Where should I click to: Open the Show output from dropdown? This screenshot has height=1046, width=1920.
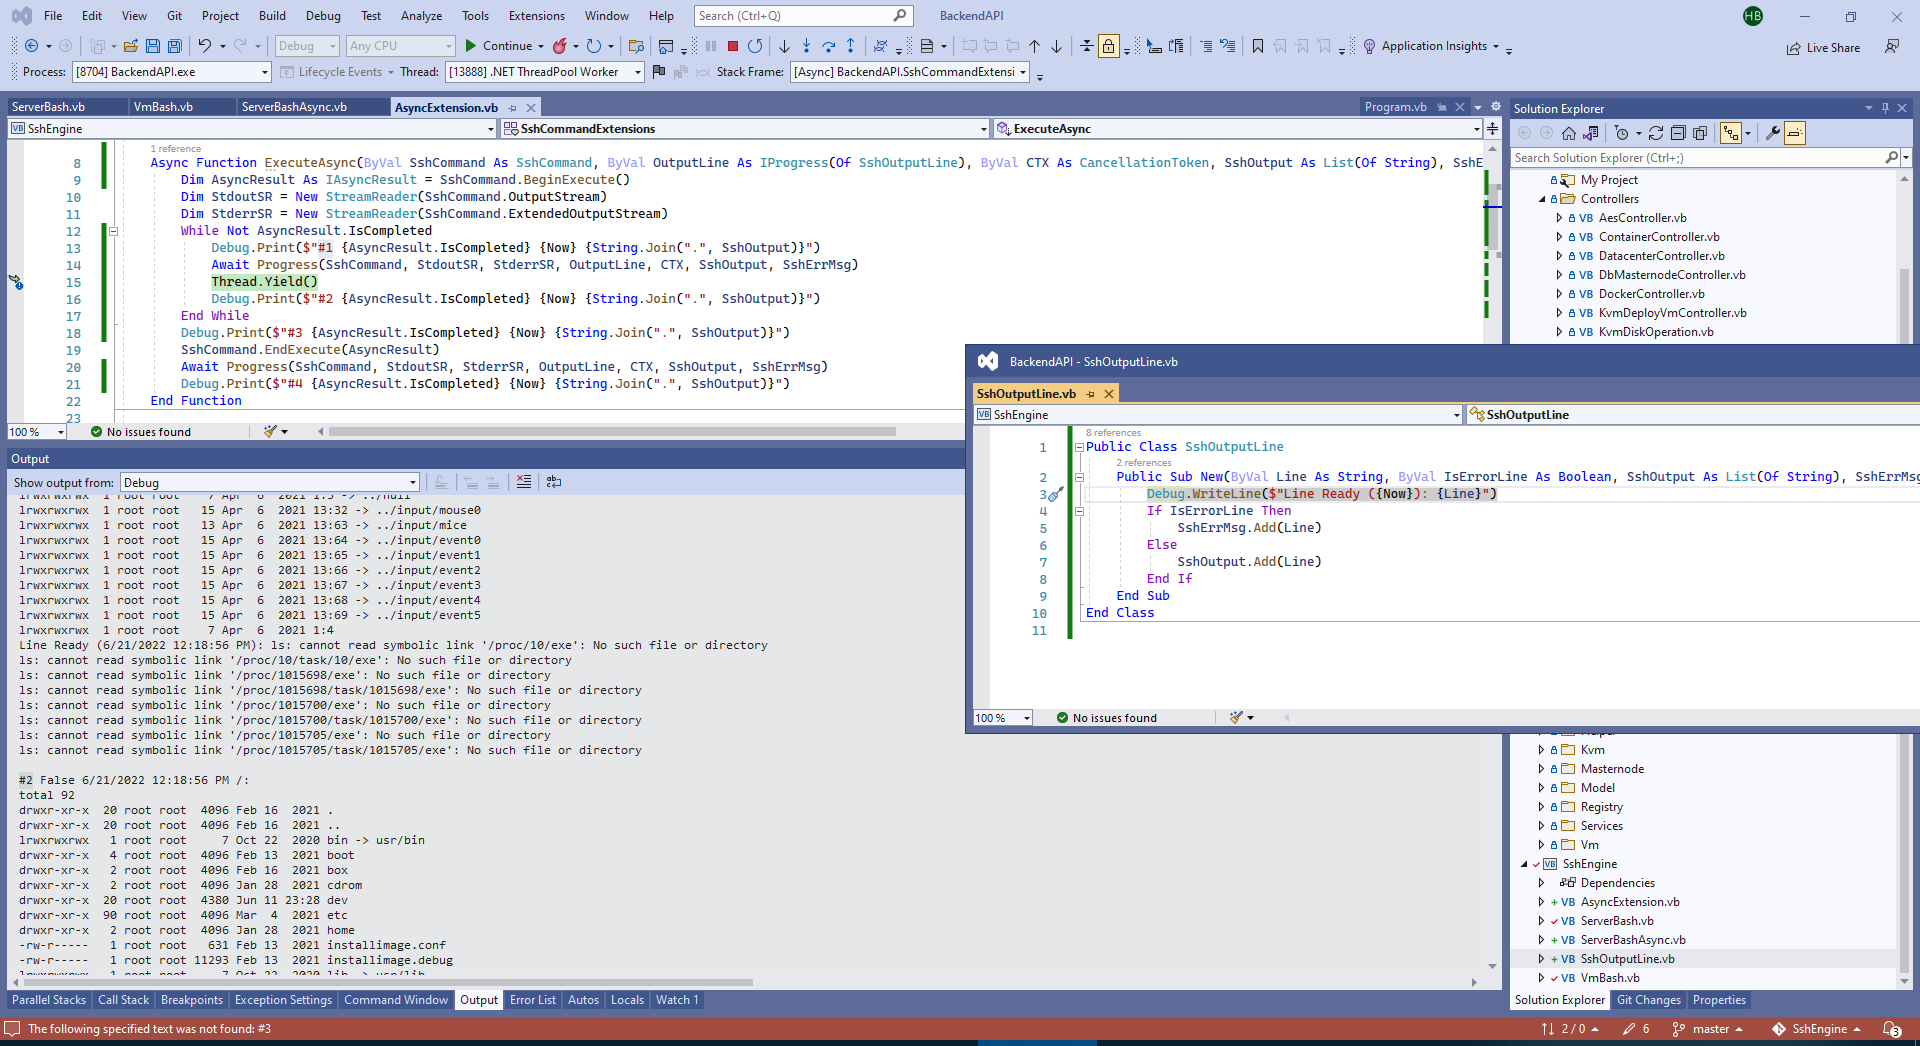270,482
